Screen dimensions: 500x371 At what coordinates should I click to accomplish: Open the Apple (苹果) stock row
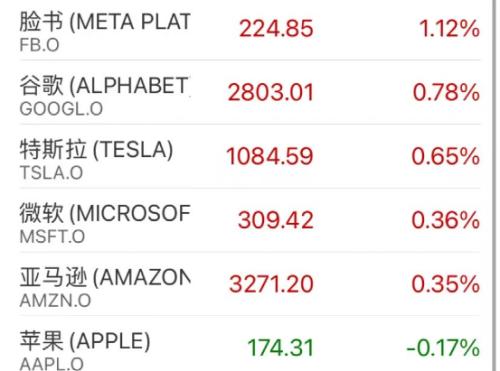click(250, 344)
